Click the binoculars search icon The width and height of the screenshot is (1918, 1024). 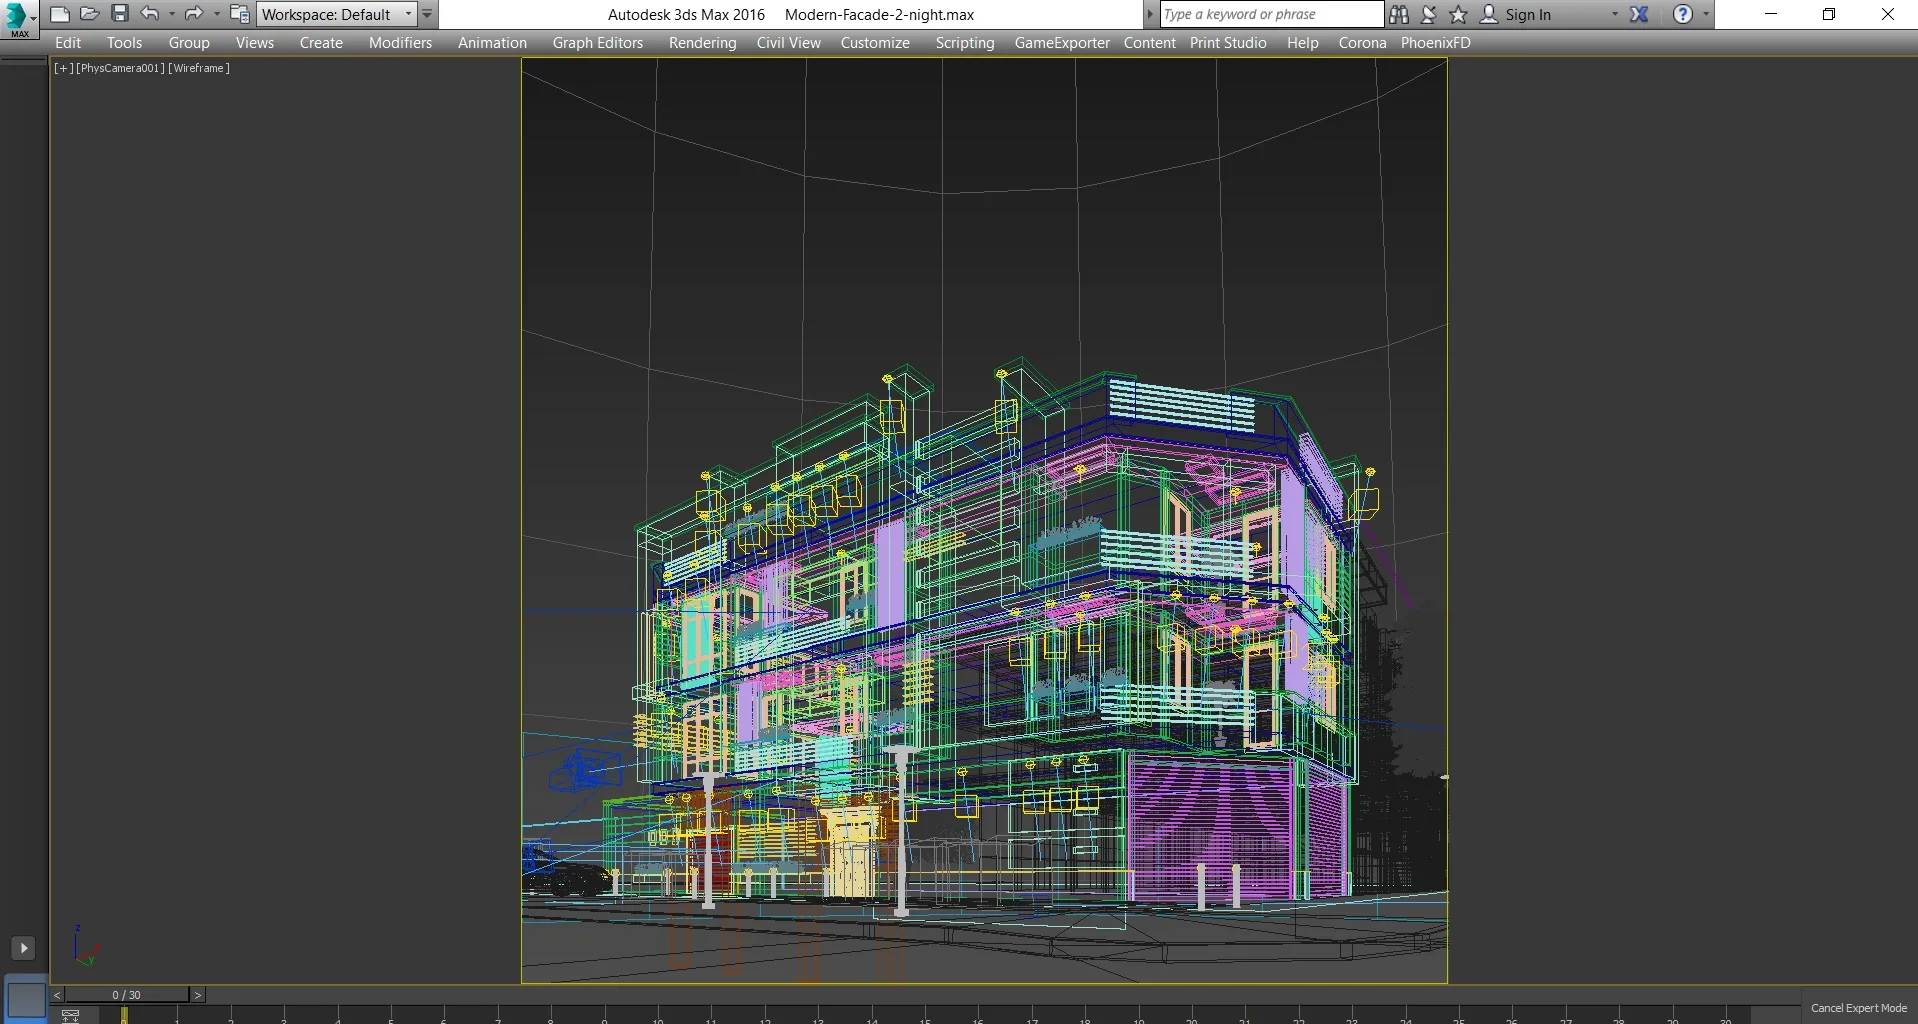click(x=1399, y=14)
